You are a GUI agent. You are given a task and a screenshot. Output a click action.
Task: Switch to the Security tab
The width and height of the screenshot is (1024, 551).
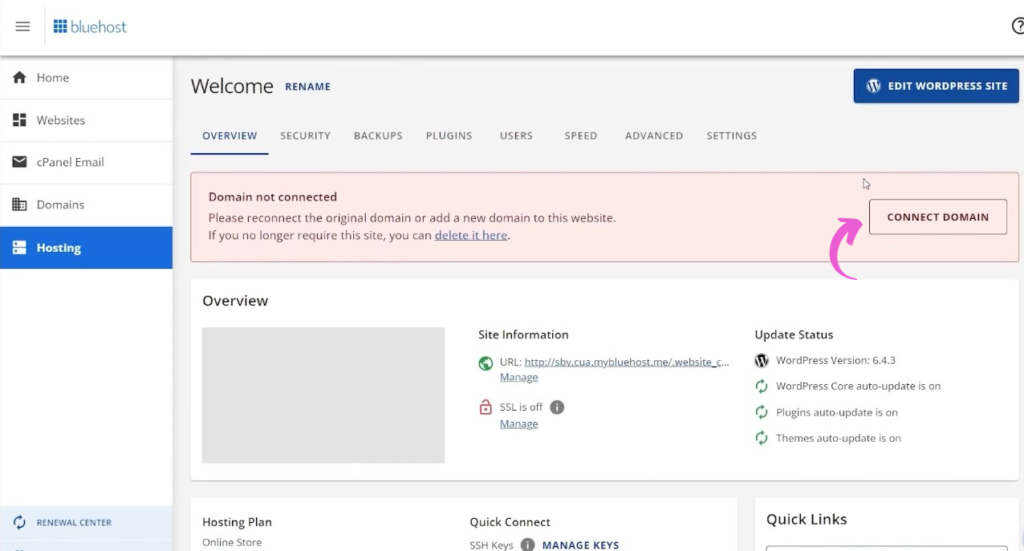[305, 136]
